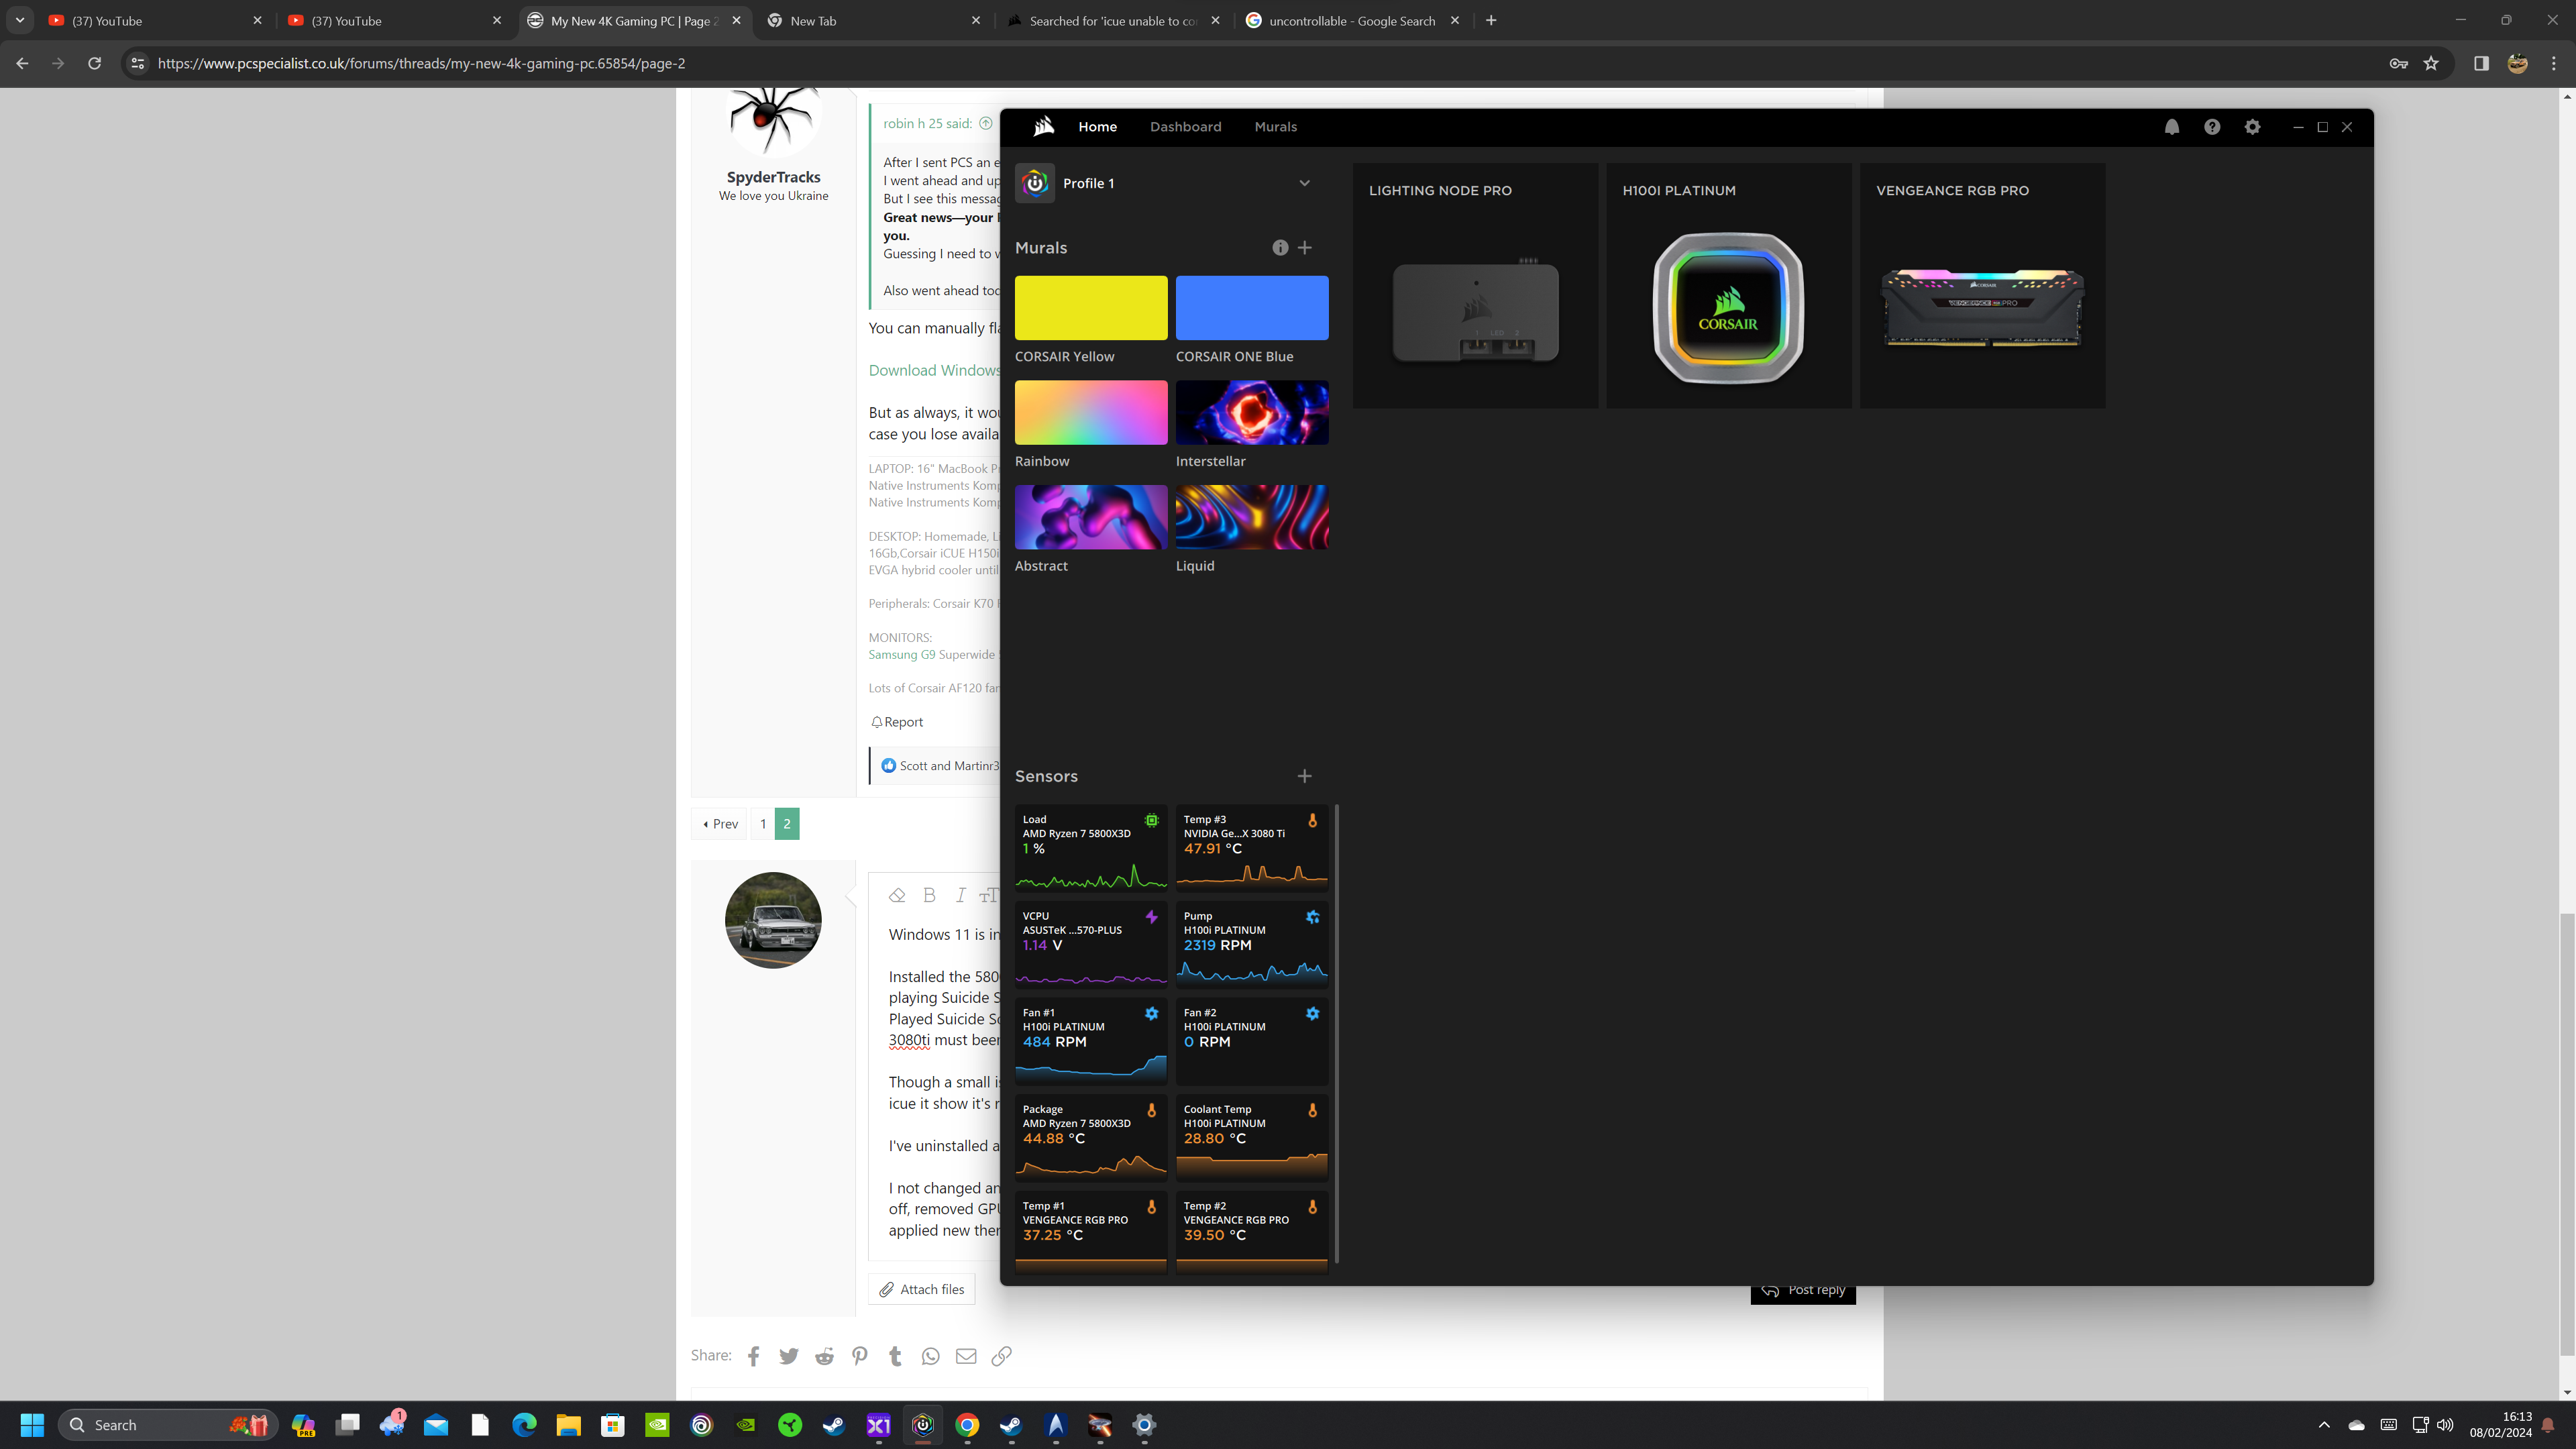
Task: Share the thread on Reddit
Action: coord(824,1356)
